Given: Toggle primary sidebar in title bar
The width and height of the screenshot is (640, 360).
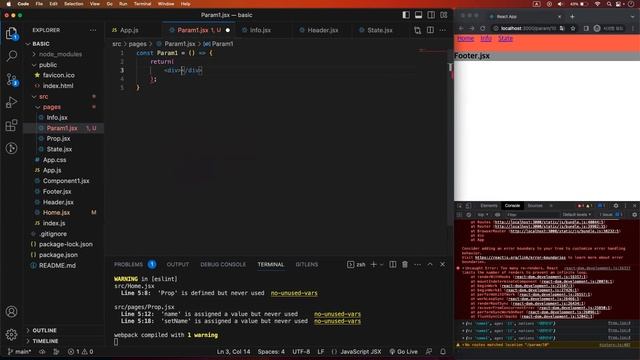Looking at the screenshot, I should 406,15.
